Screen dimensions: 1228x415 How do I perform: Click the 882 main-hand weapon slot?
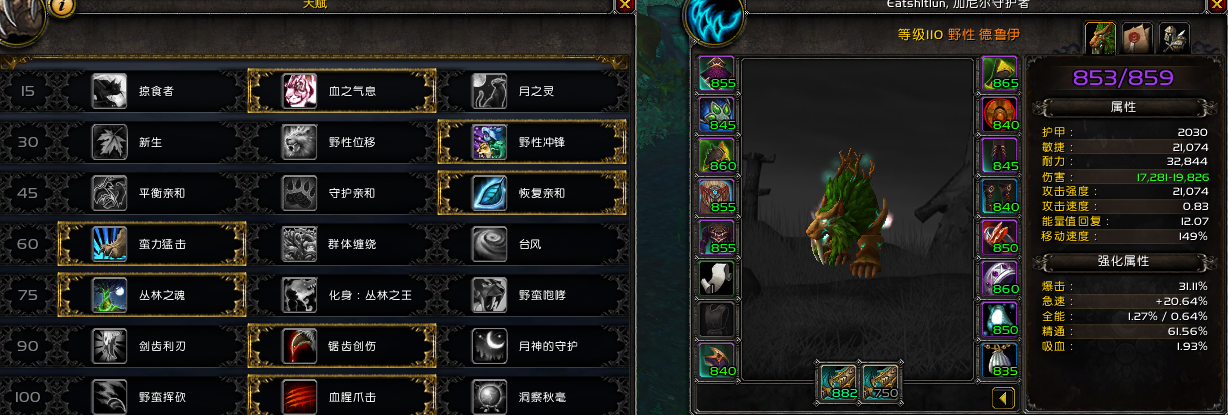click(x=838, y=382)
